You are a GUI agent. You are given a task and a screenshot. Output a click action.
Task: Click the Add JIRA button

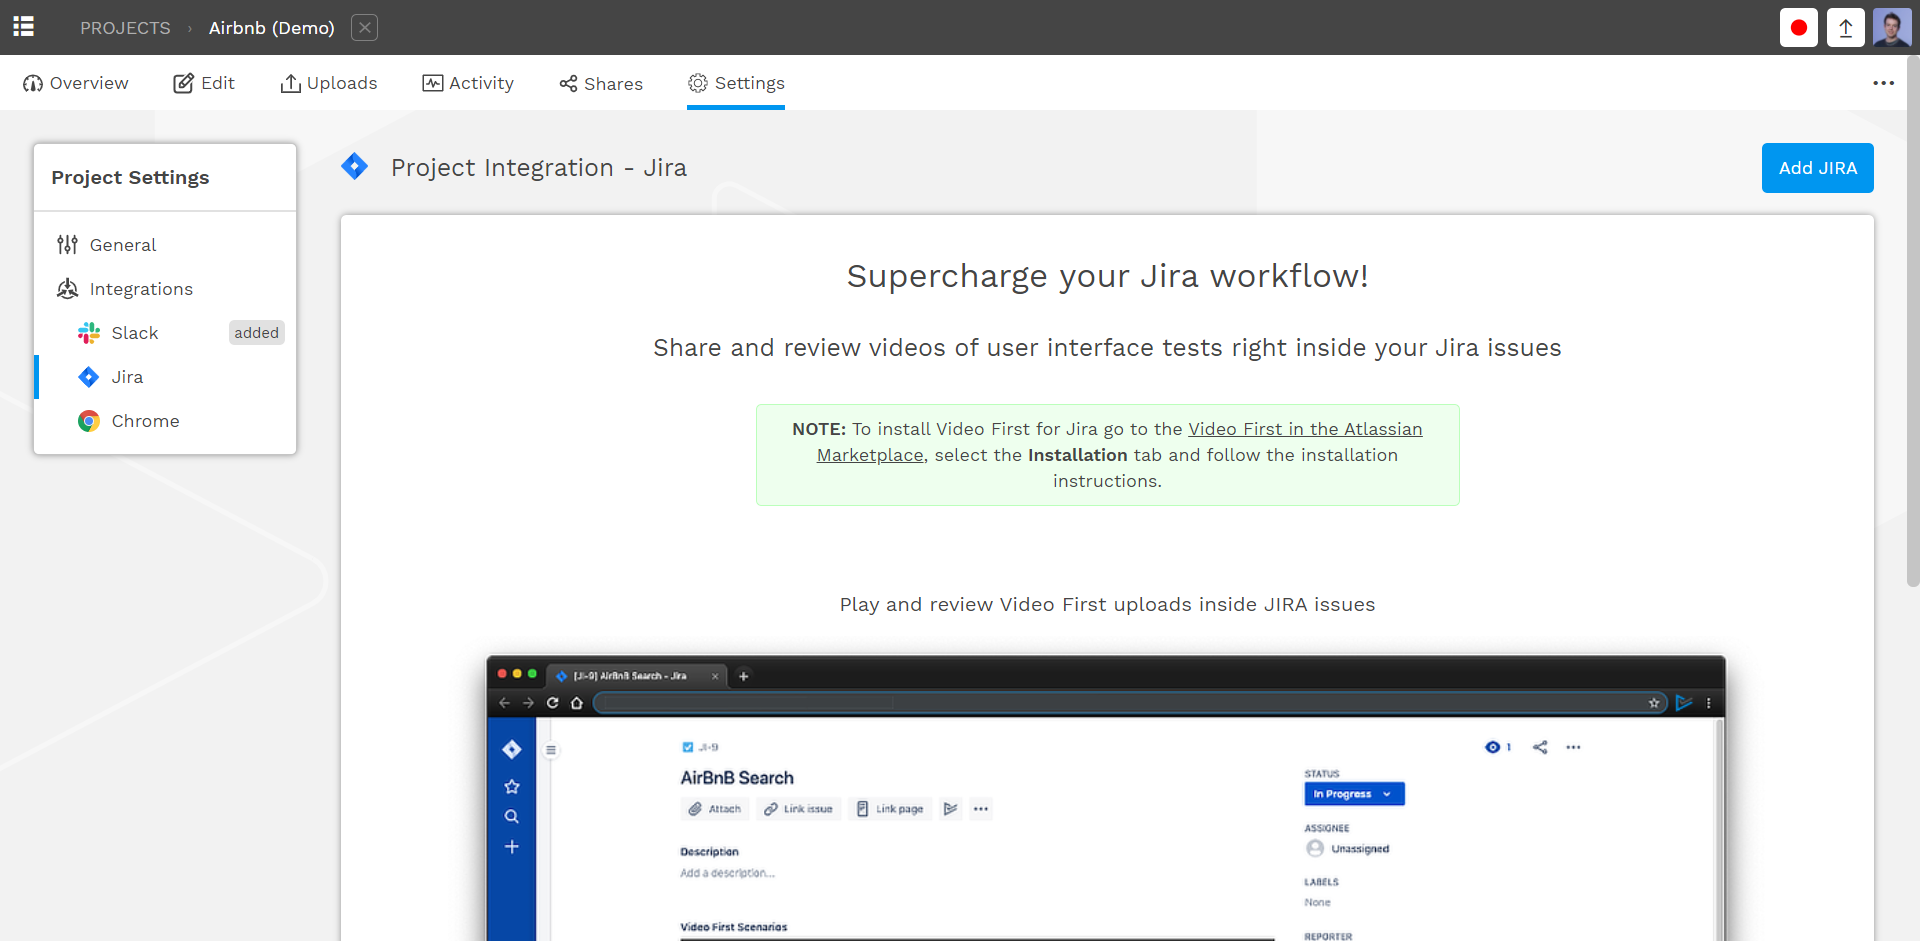click(1817, 167)
